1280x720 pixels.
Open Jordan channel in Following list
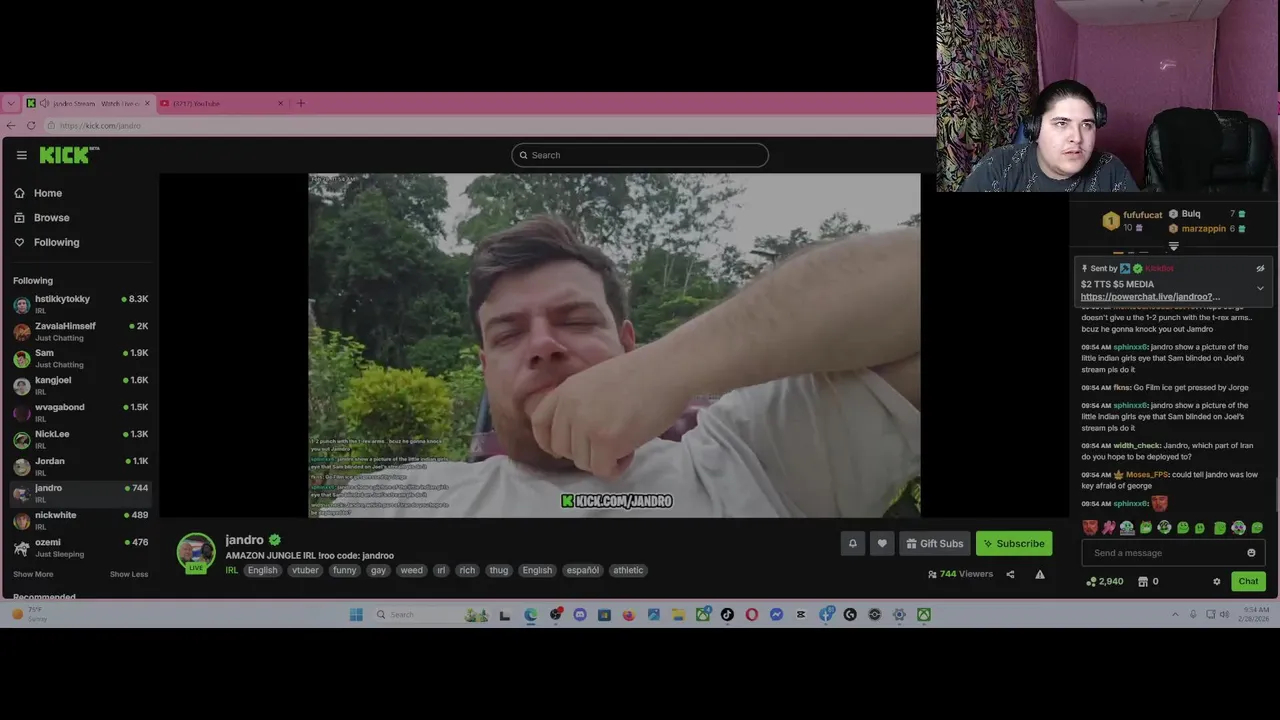pos(80,466)
